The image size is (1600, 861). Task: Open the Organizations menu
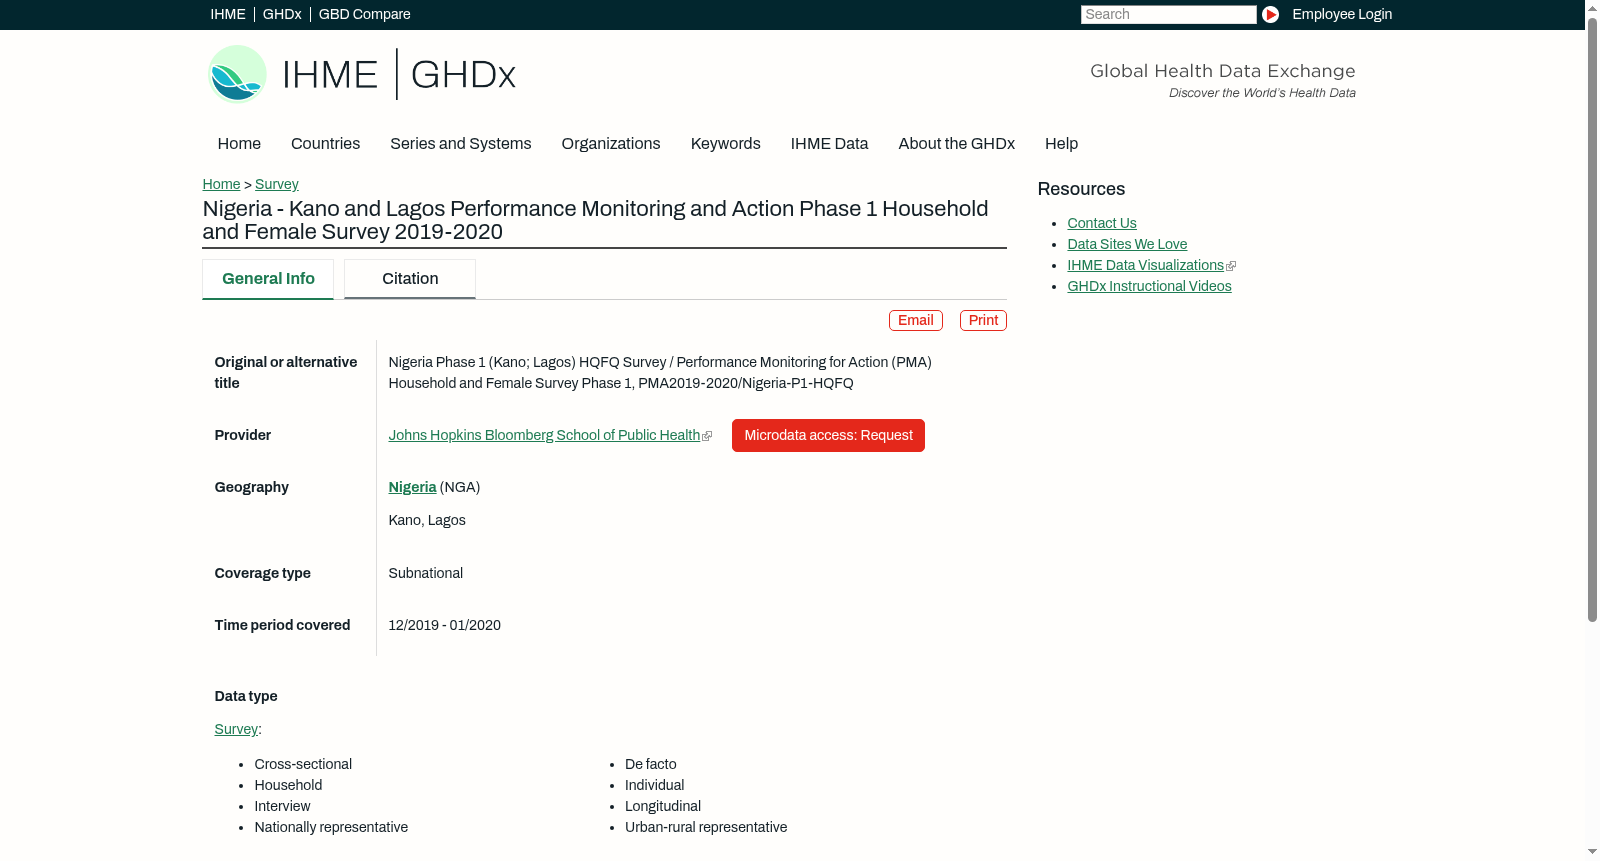pyautogui.click(x=611, y=144)
